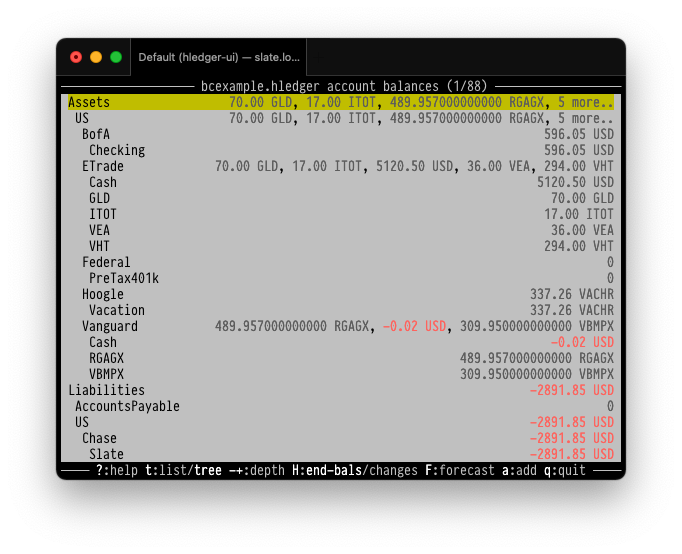The height and width of the screenshot is (554, 682).
Task: Select the ETrade account row
Action: point(102,166)
